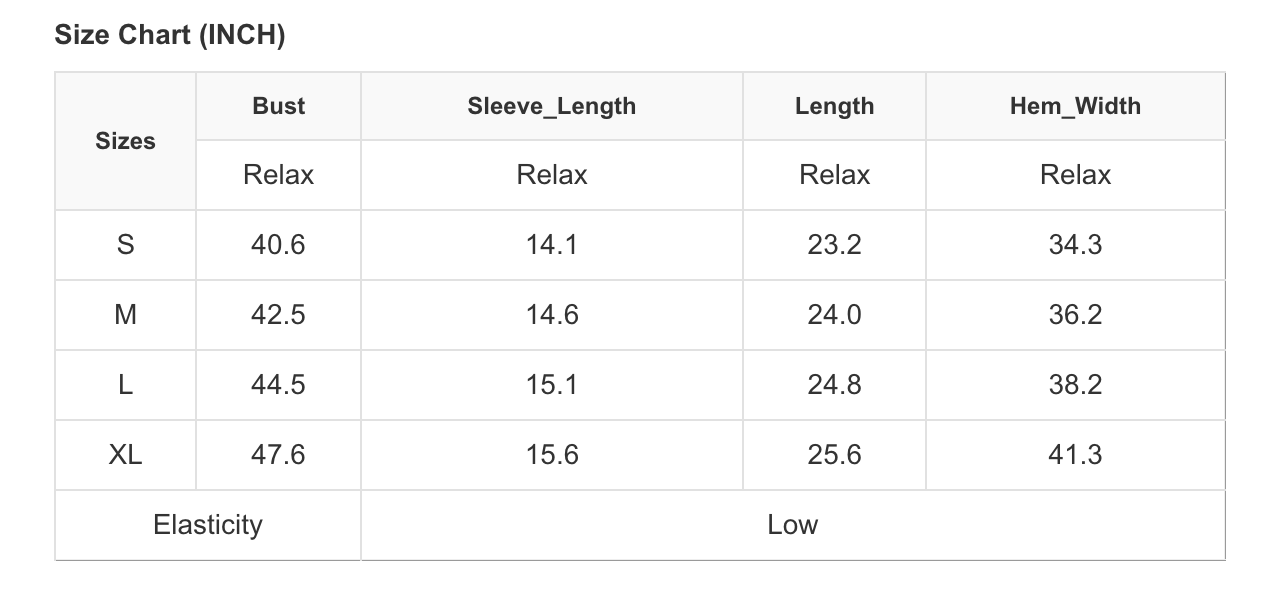Click the Sleeve_Length column header

[x=551, y=106]
